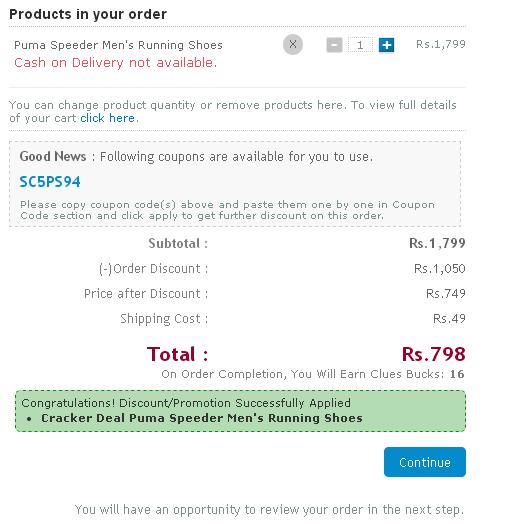
Task: Click the Subtotal amount Rs.1,799
Action: [437, 243]
